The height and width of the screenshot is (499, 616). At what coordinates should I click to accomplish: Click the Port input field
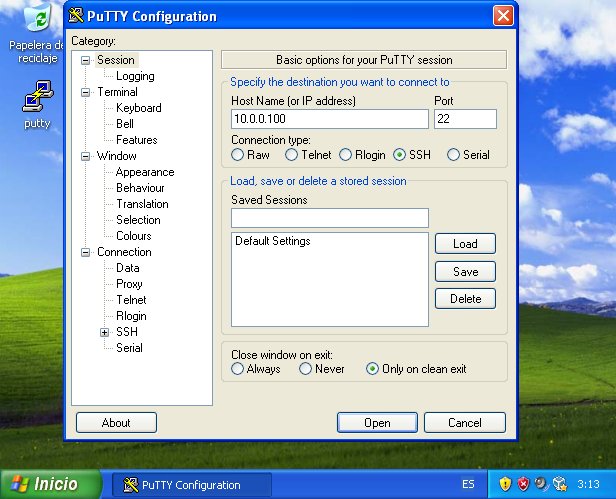point(465,119)
